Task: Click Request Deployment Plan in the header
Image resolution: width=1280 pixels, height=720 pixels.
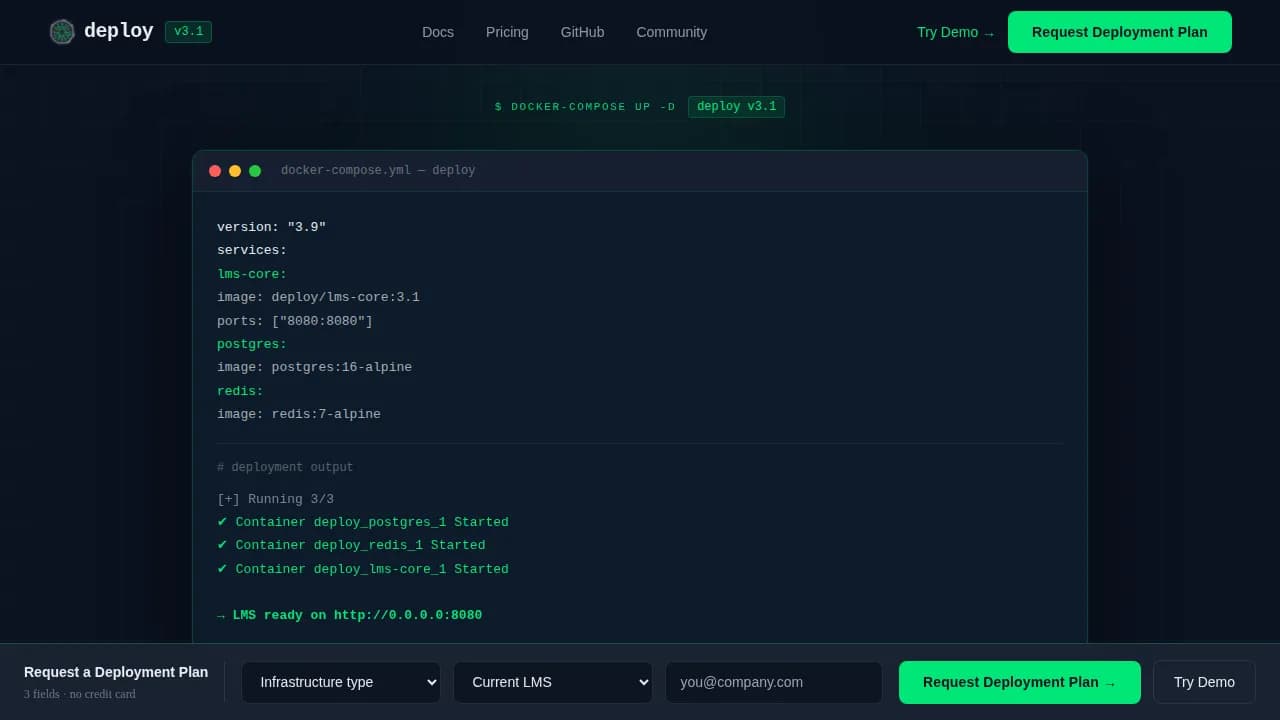Action: pos(1119,32)
